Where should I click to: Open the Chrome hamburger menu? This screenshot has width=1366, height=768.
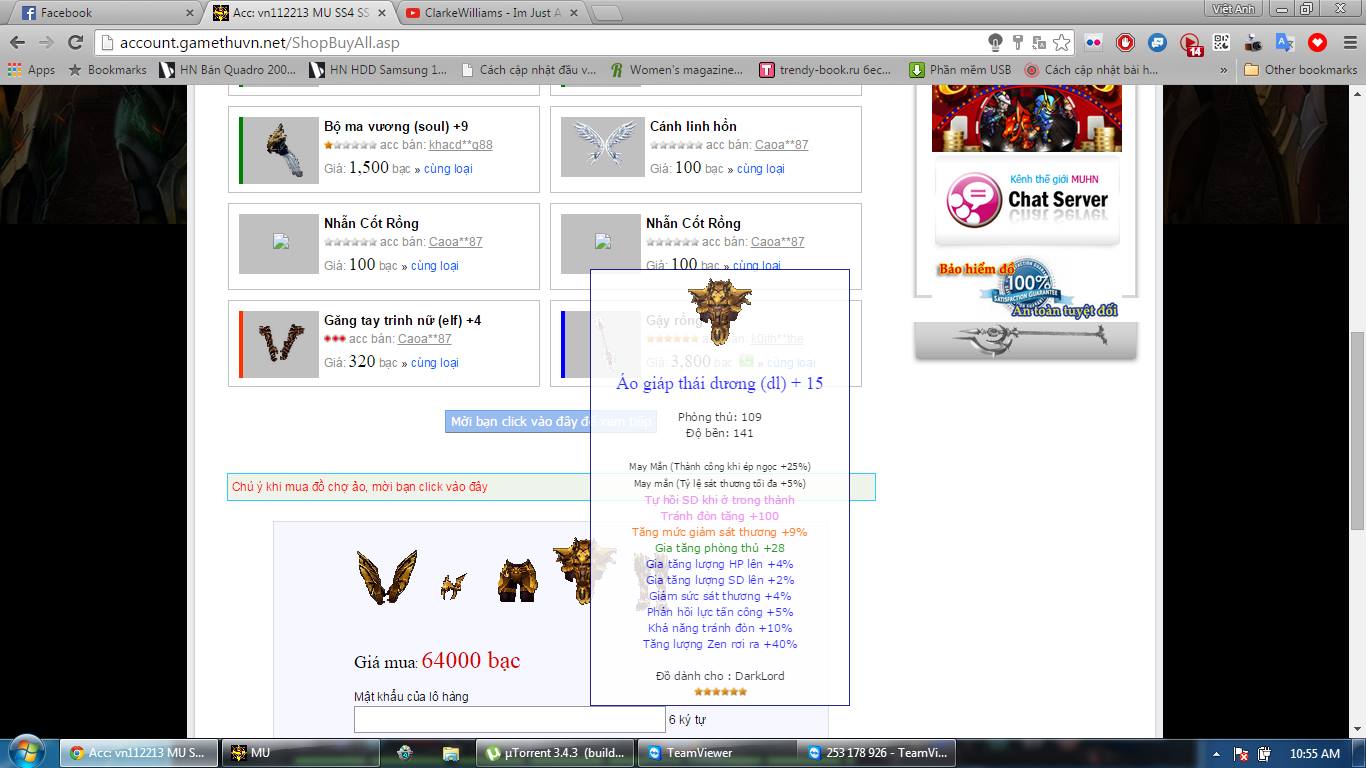(1348, 43)
